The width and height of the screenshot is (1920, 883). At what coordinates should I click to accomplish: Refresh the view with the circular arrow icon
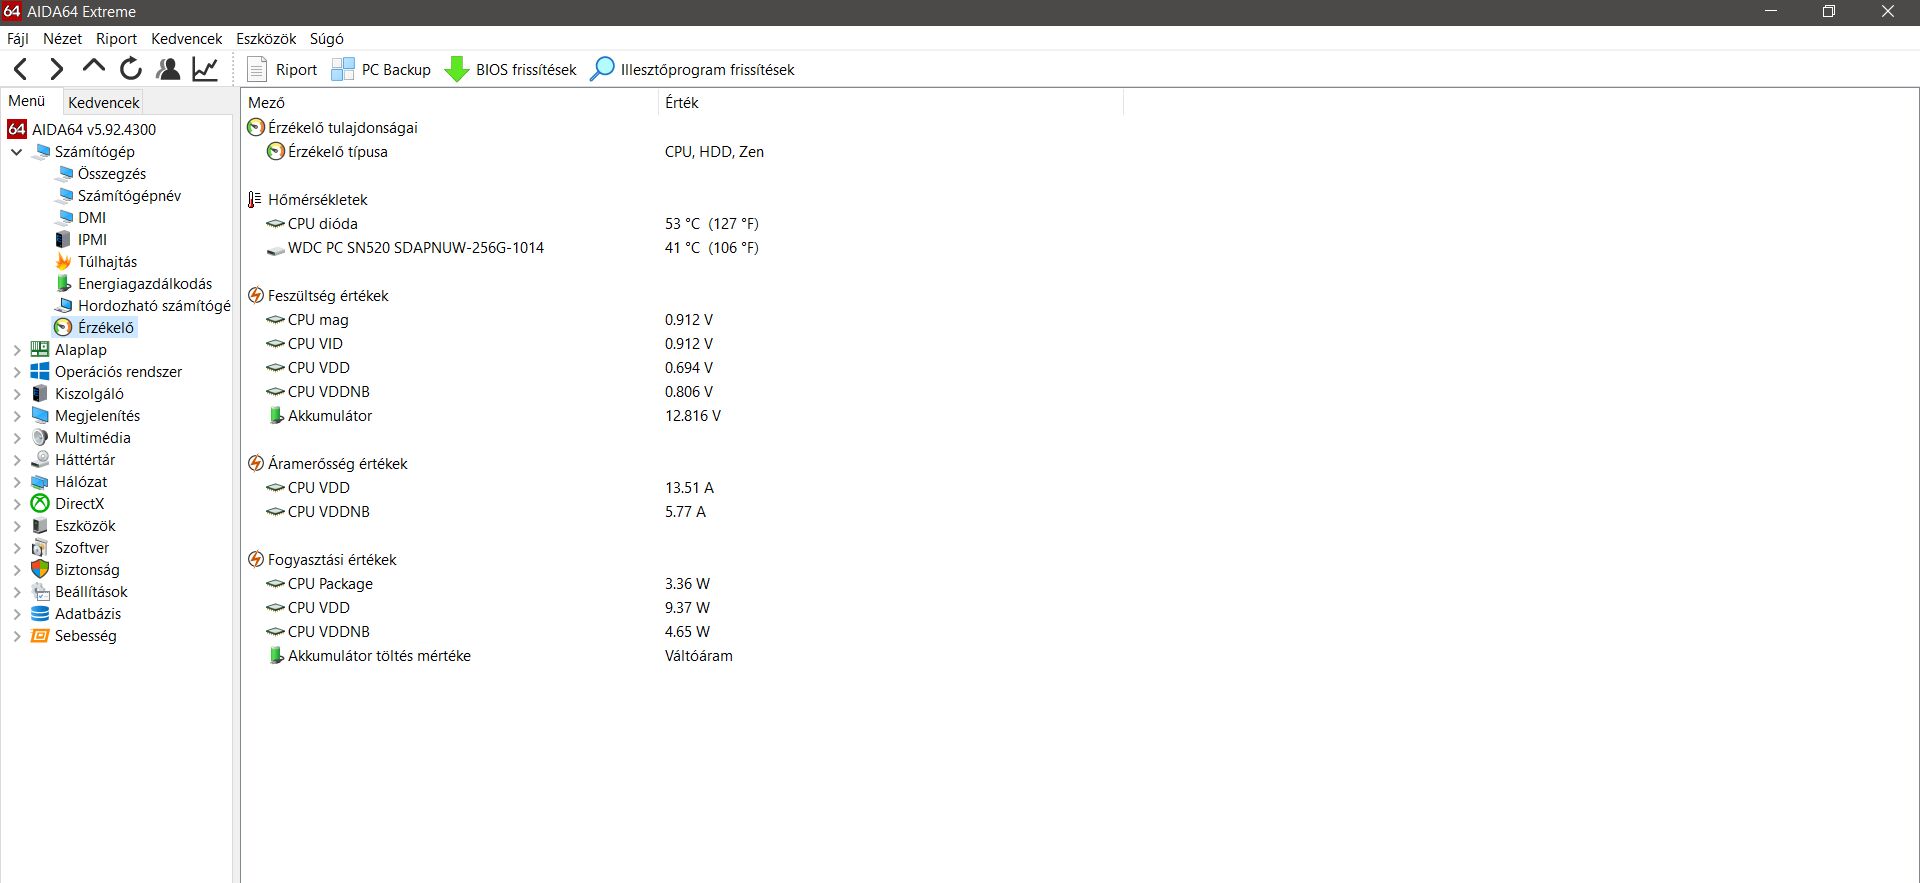(x=131, y=69)
